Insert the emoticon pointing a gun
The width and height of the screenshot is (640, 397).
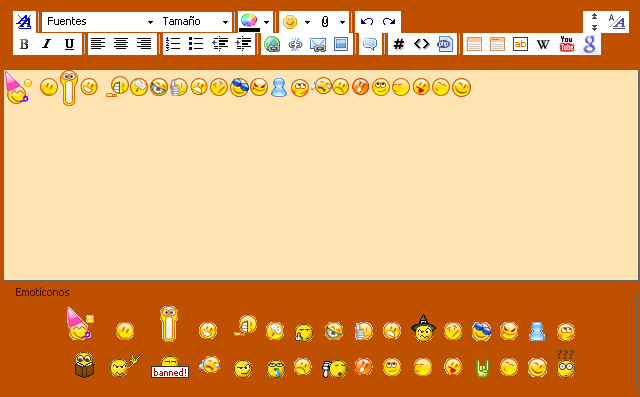[x=334, y=369]
